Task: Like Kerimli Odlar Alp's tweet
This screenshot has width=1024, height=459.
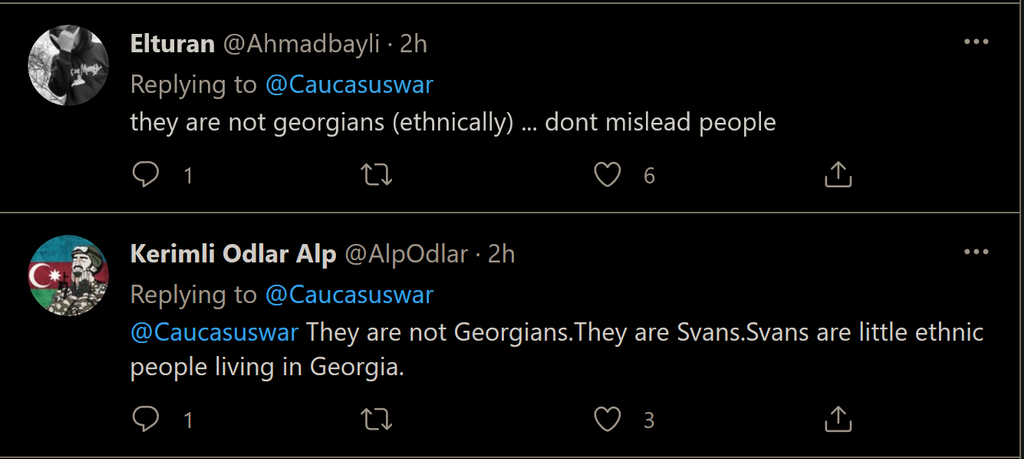Action: click(x=607, y=419)
